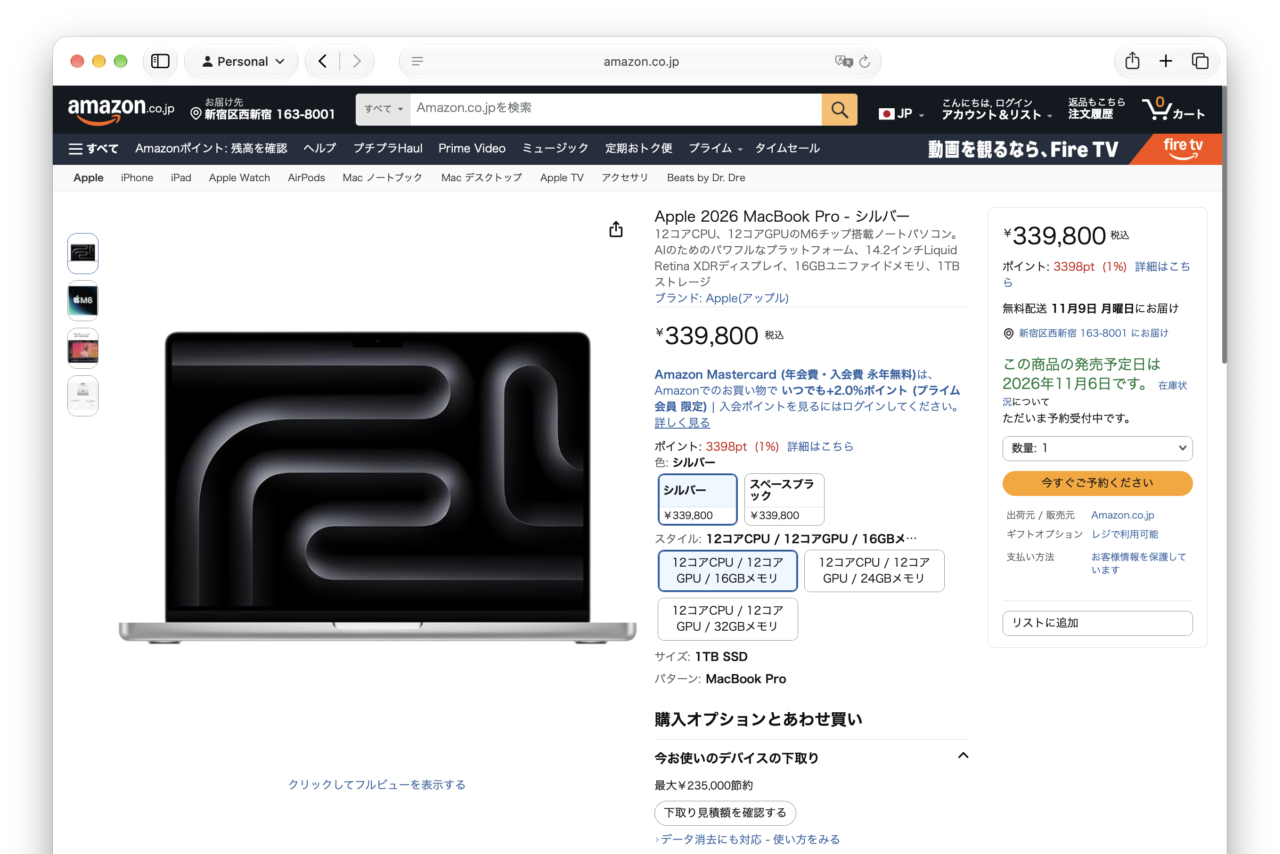Show the tab overview icon

click(x=1200, y=61)
